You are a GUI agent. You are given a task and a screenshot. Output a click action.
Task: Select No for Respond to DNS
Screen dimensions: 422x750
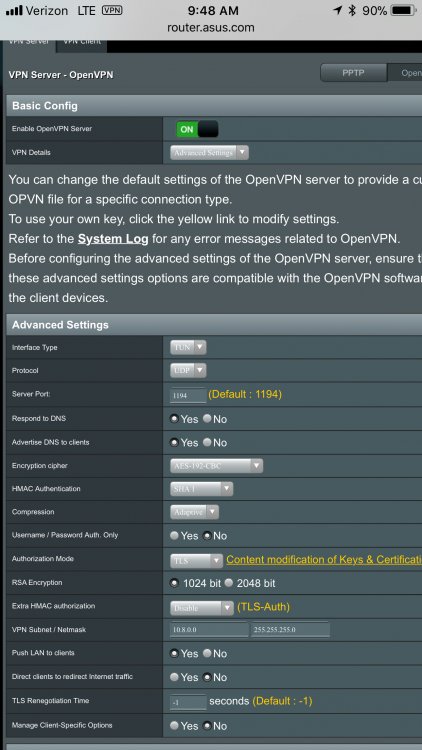coord(207,419)
